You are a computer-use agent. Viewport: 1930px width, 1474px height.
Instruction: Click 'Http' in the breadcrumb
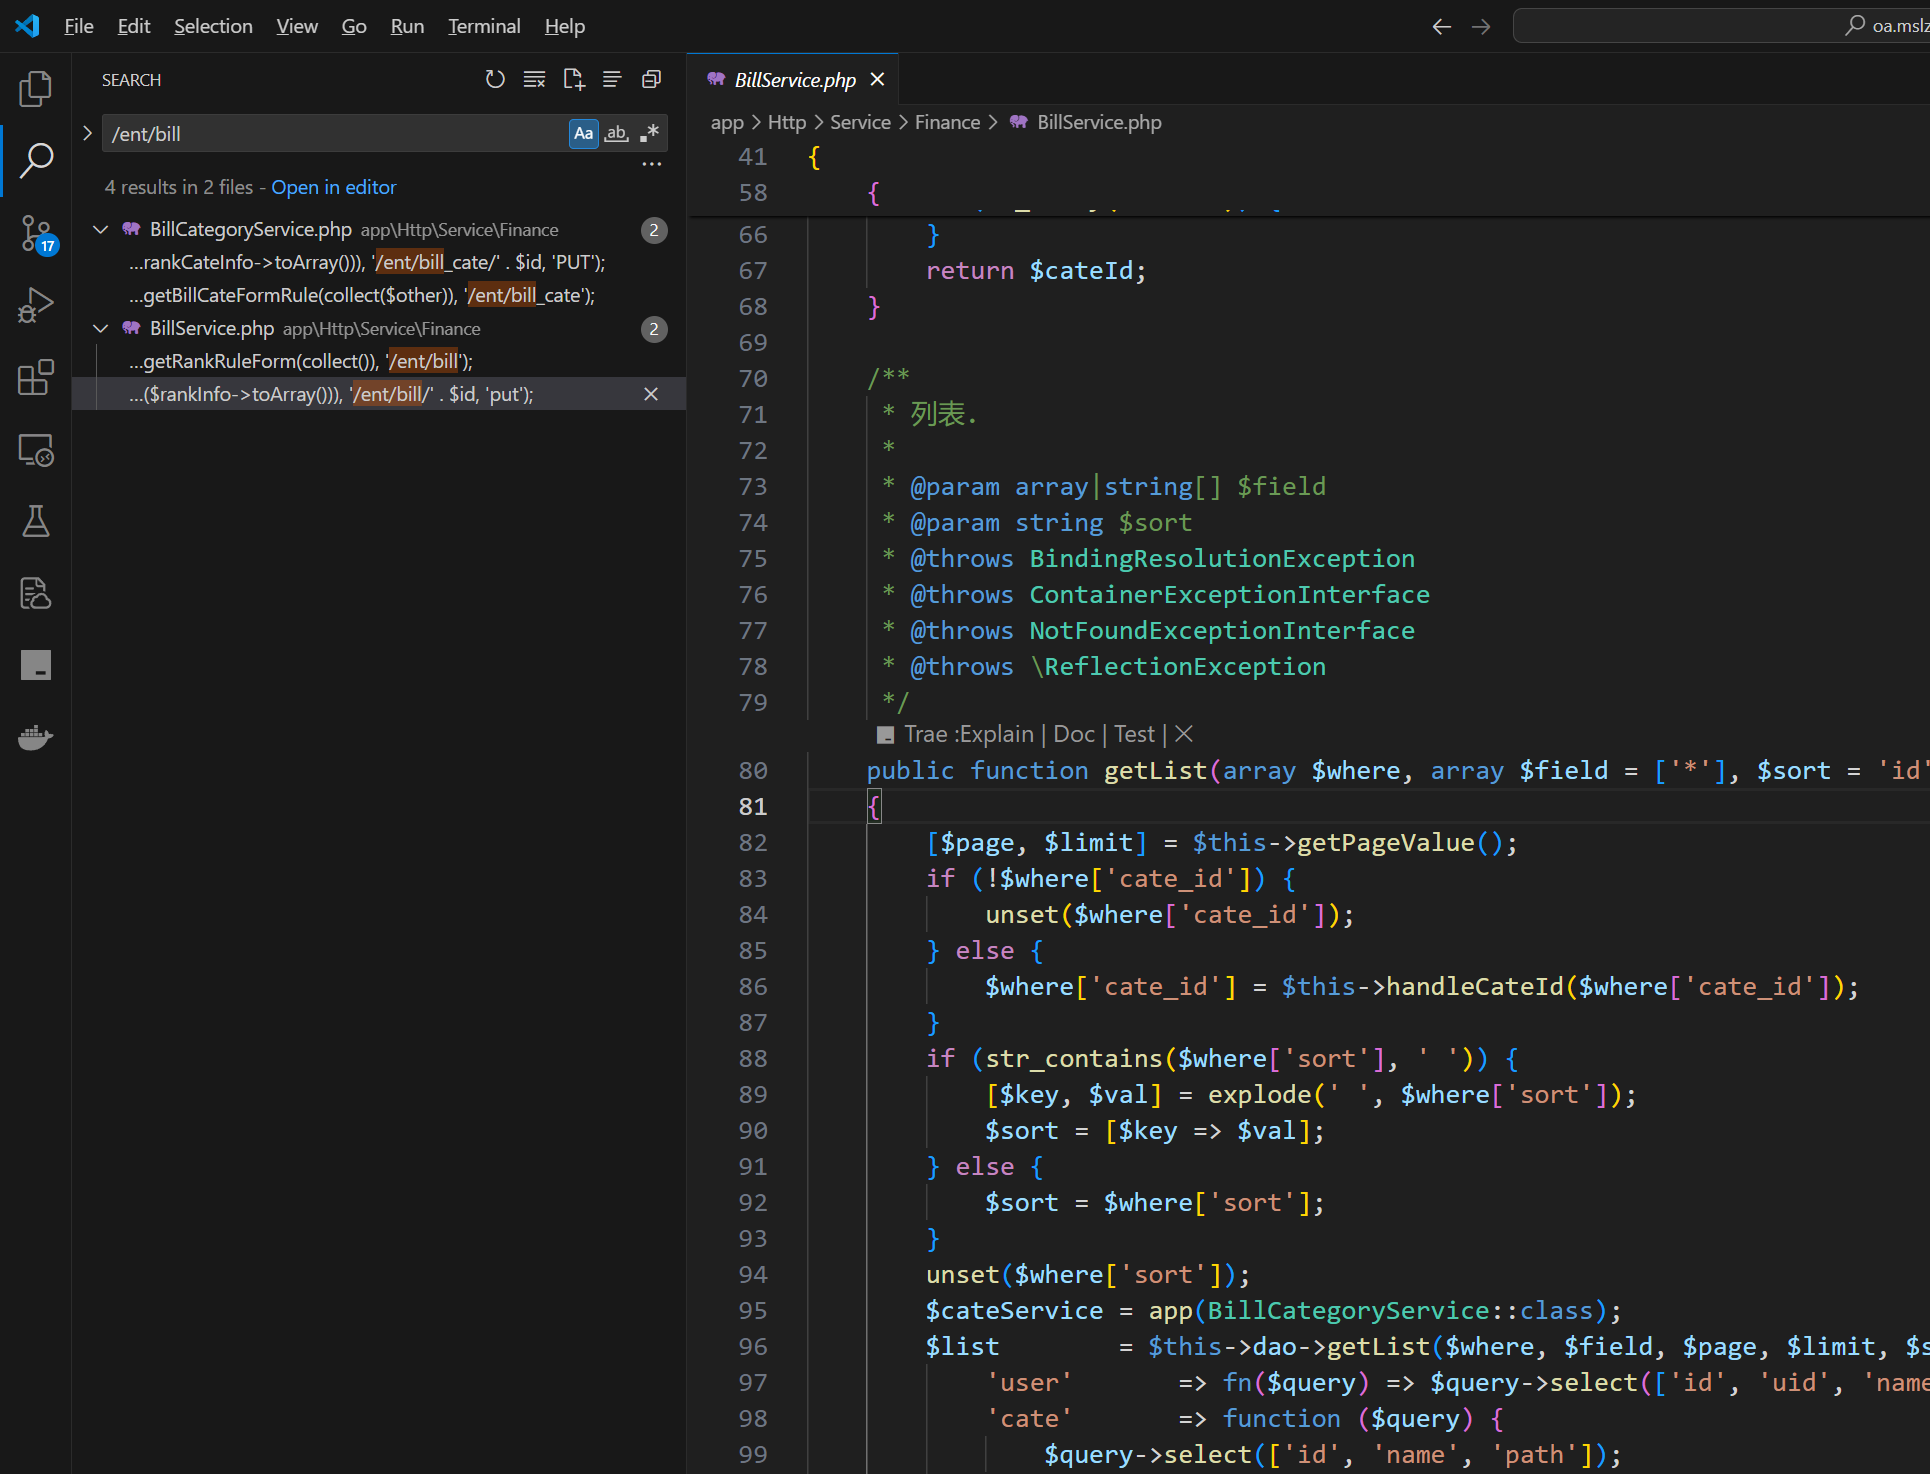(786, 122)
